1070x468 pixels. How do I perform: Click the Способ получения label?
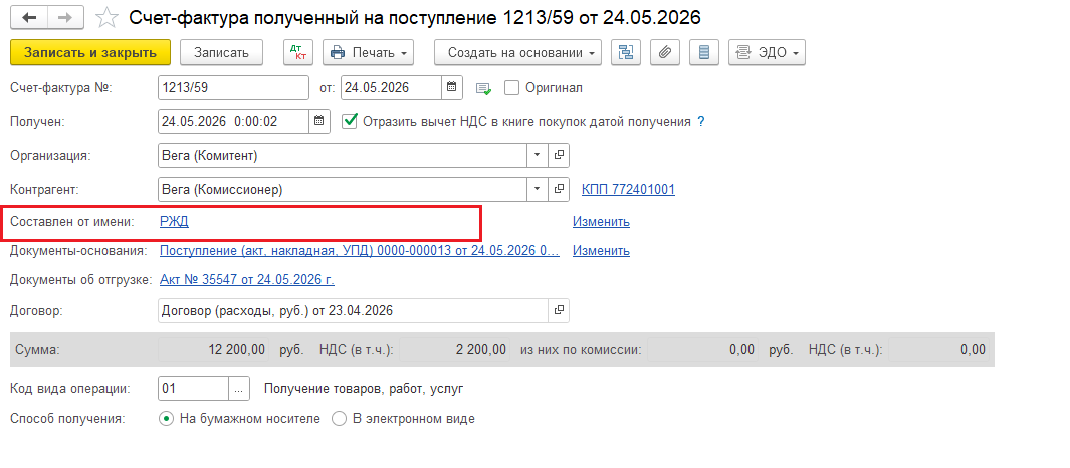[68, 419]
